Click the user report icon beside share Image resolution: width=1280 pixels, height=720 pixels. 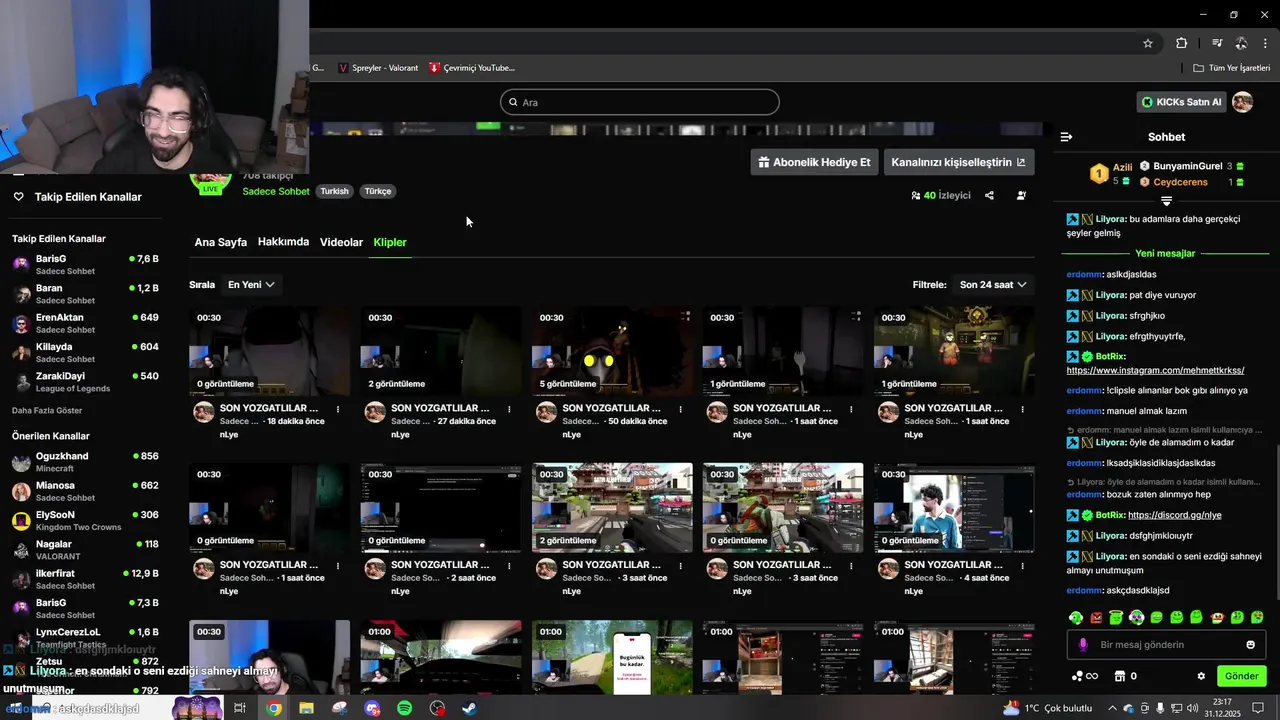[1021, 196]
